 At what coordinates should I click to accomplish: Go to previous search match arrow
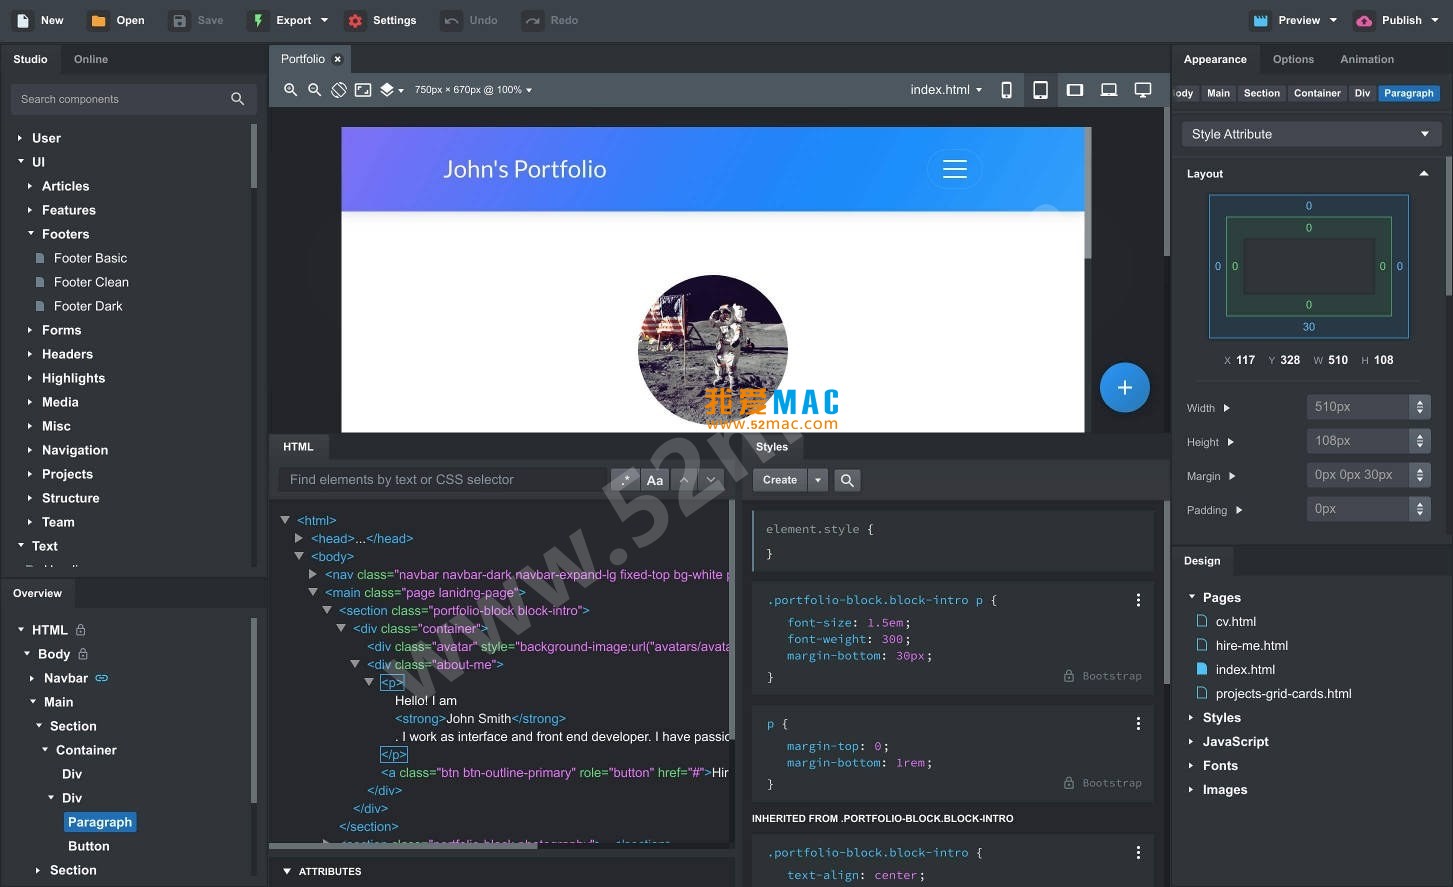coord(684,480)
